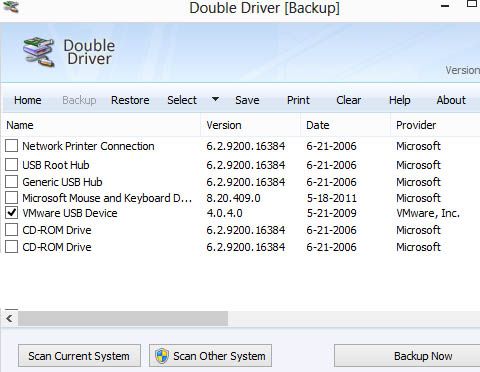Sort by the Date column header
This screenshot has width=480, height=372.
pos(346,125)
